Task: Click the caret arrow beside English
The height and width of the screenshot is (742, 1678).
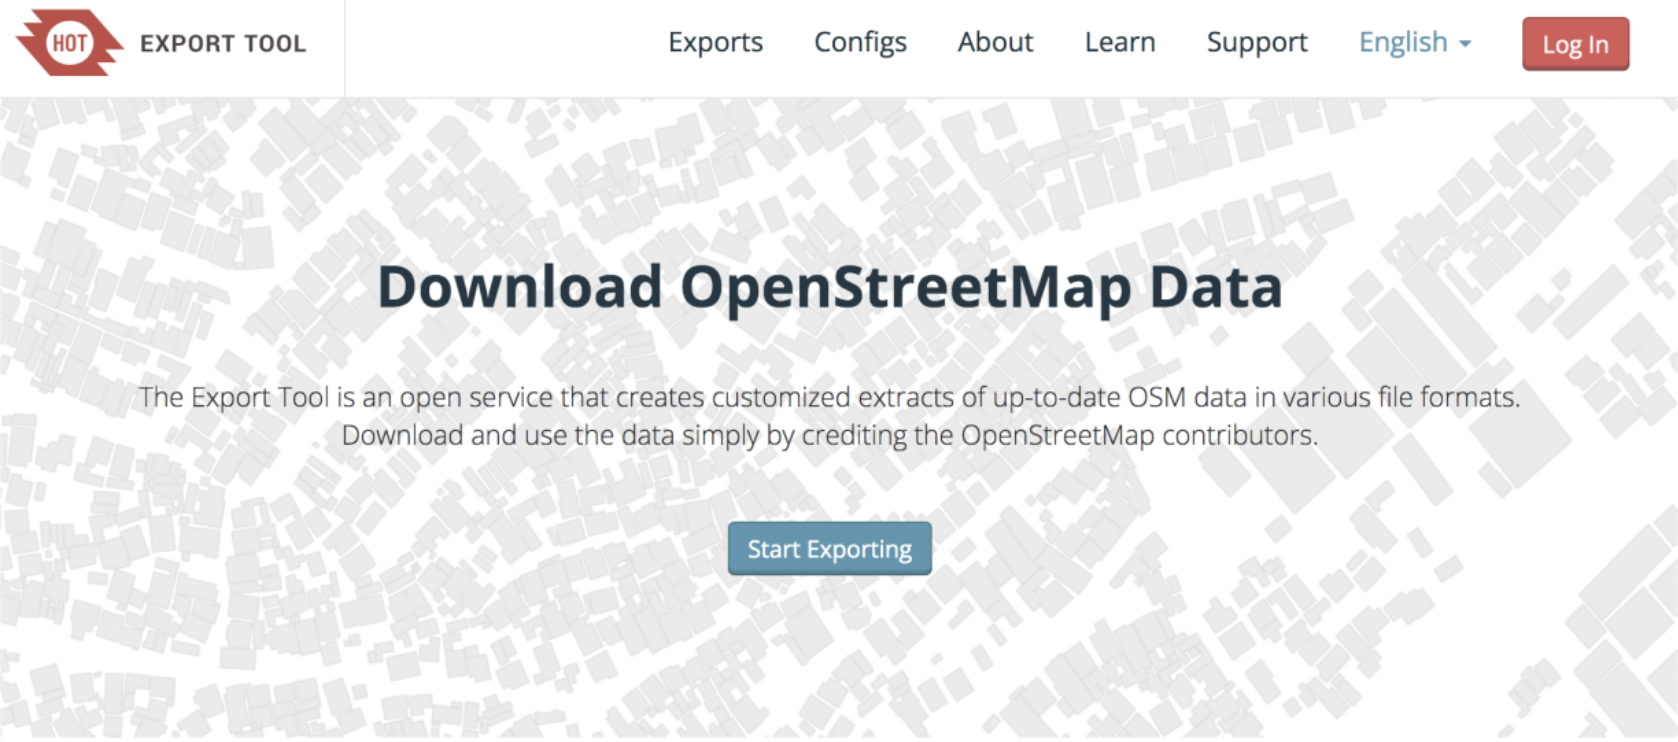Action: click(x=1465, y=44)
